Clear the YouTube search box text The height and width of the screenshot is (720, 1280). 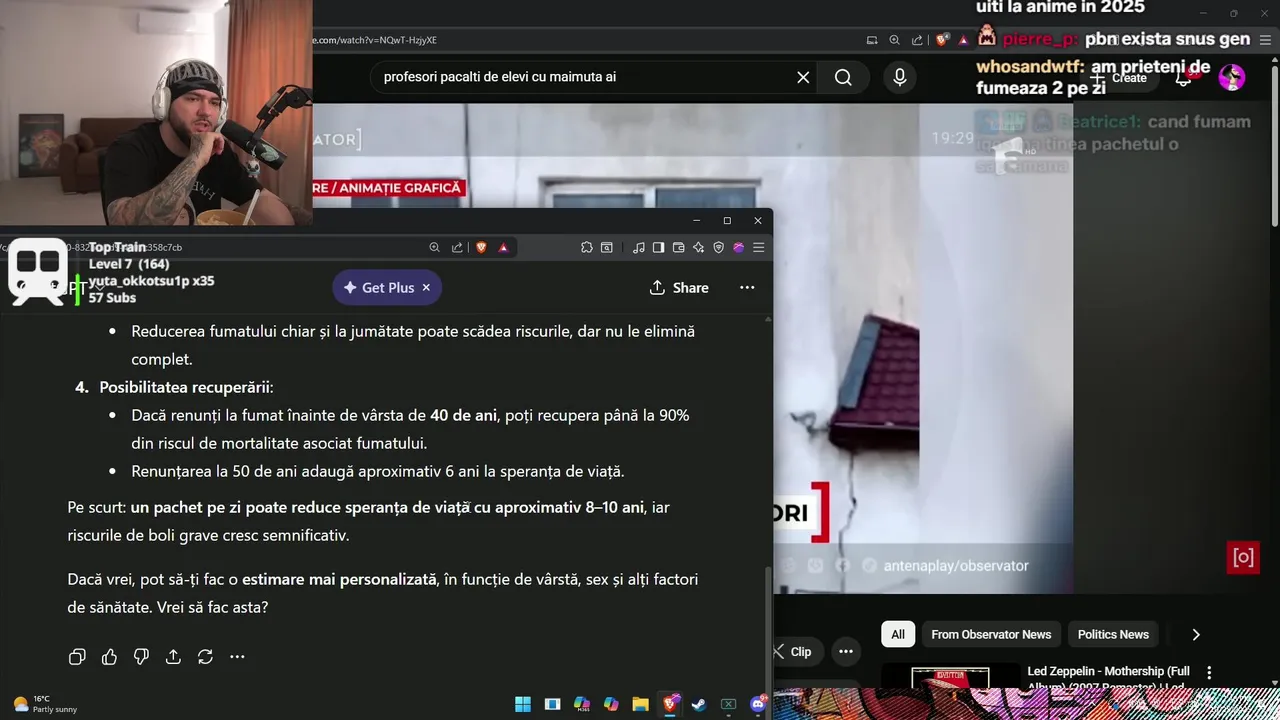803,77
